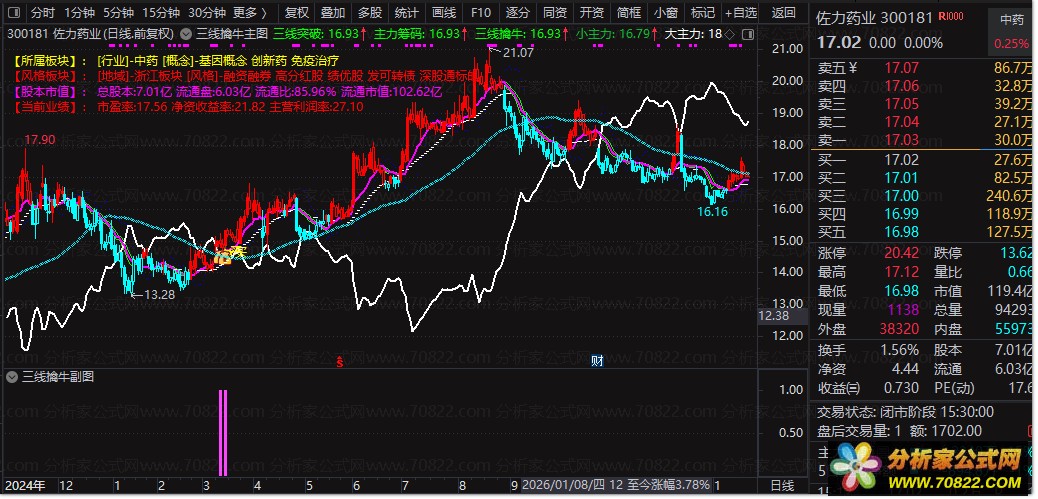Click the 涨停 value 20.42
Image resolution: width=1038 pixels, height=499 pixels.
click(902, 253)
